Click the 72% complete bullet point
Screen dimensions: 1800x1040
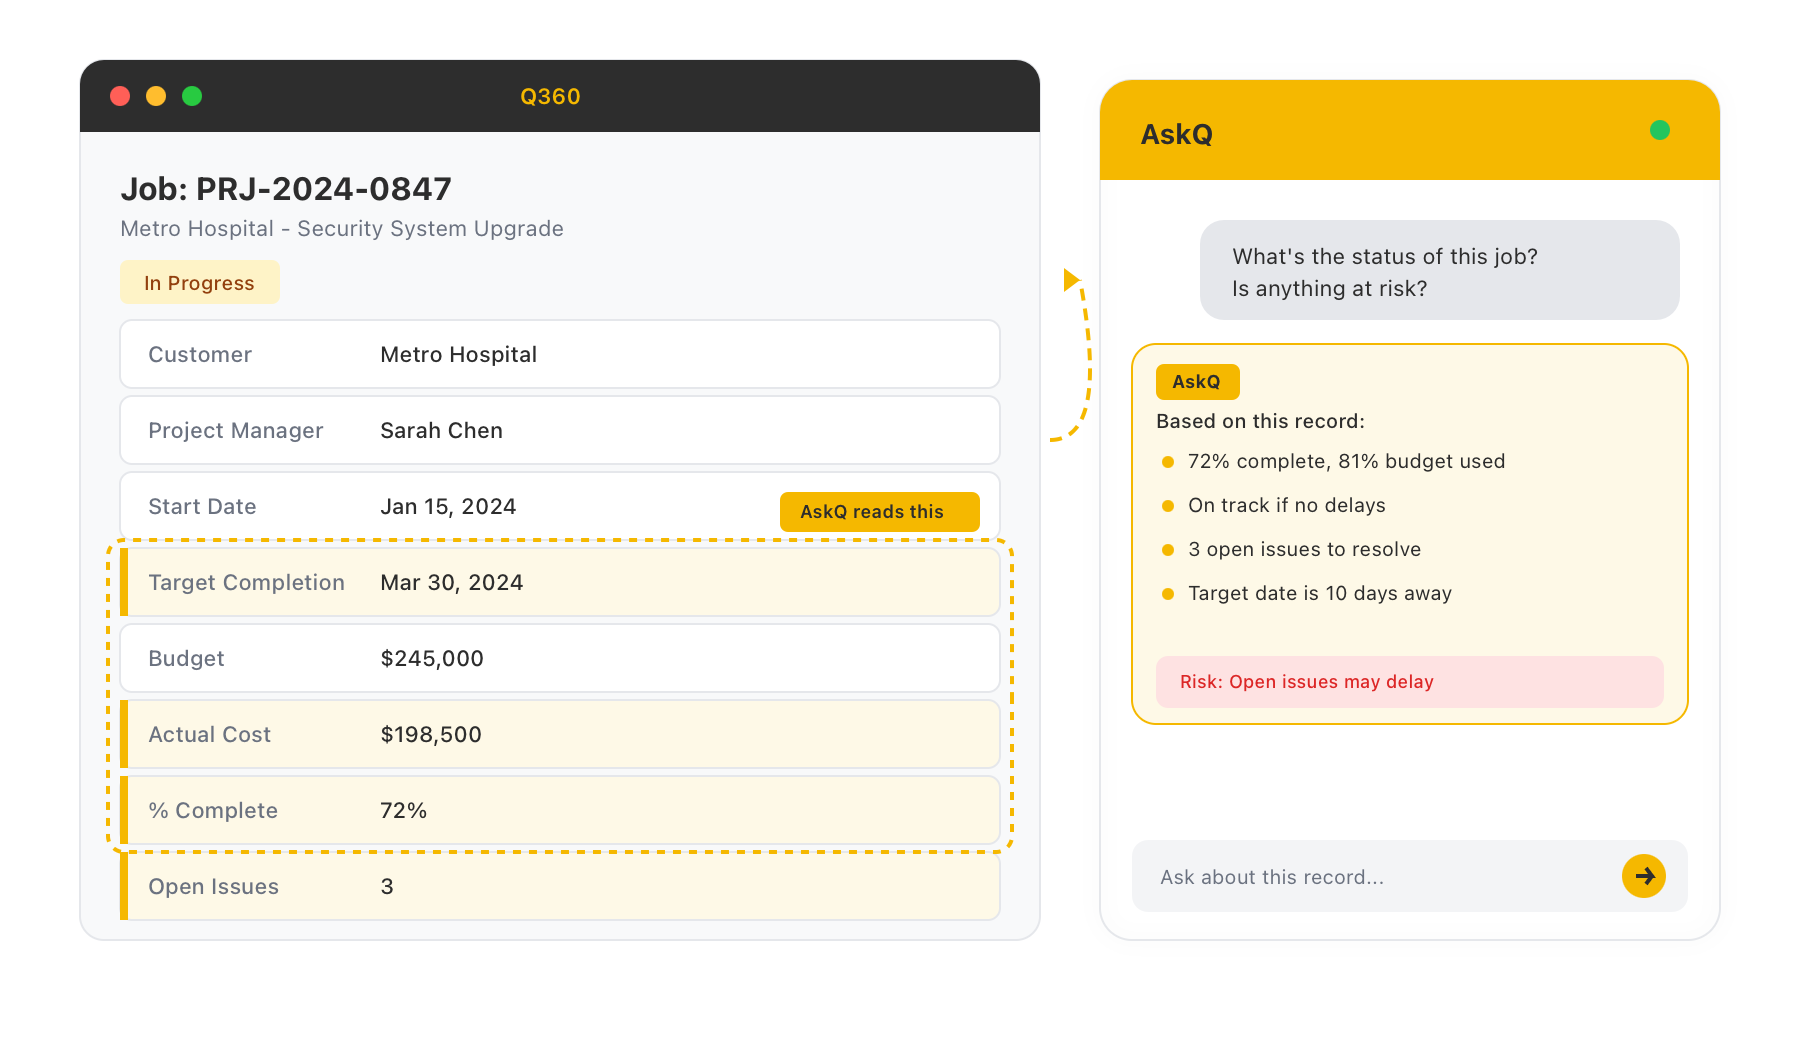tap(1167, 461)
